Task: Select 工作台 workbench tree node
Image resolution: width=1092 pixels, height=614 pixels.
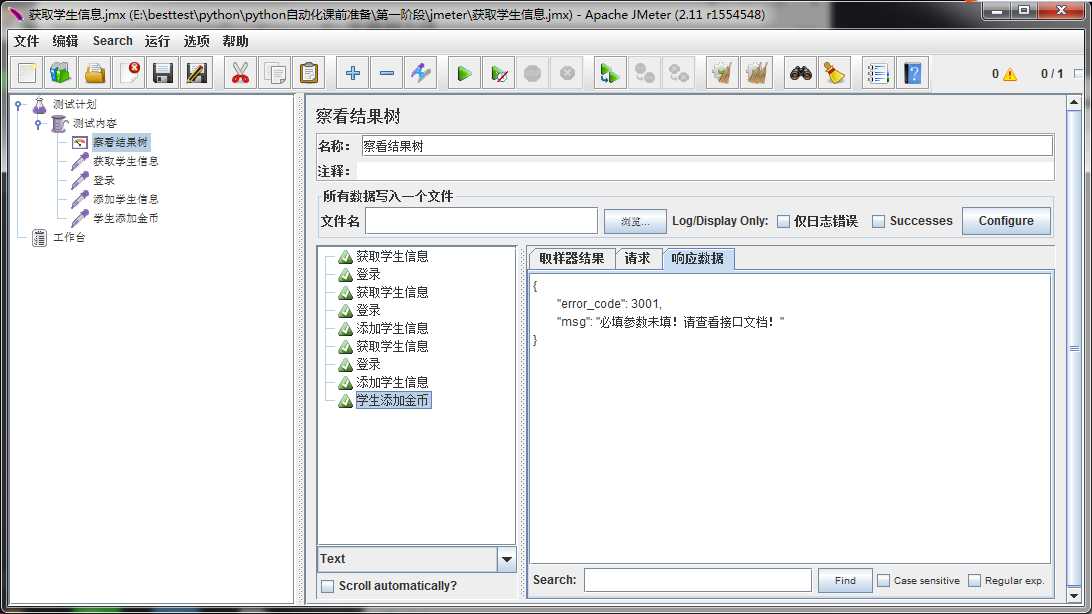Action: point(69,237)
